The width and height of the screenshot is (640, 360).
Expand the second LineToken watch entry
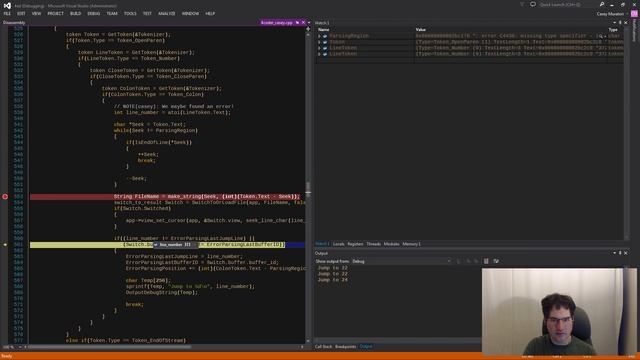(320, 54)
